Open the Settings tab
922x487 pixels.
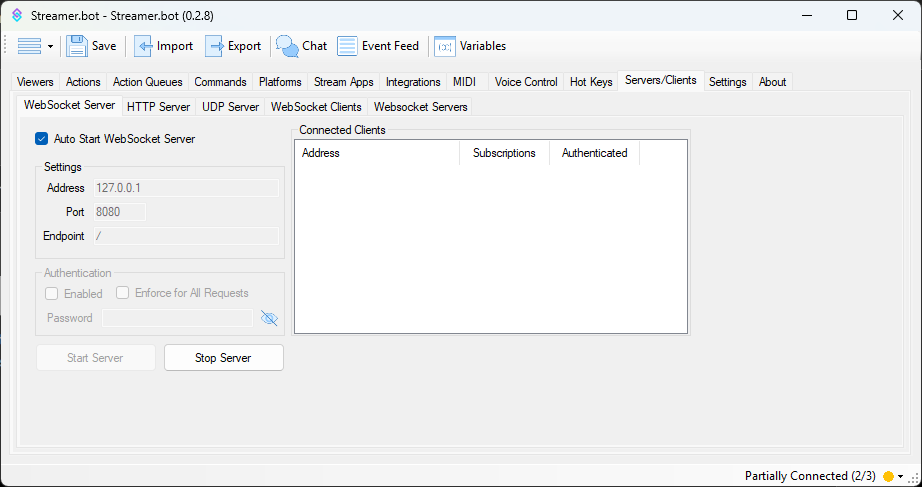727,82
